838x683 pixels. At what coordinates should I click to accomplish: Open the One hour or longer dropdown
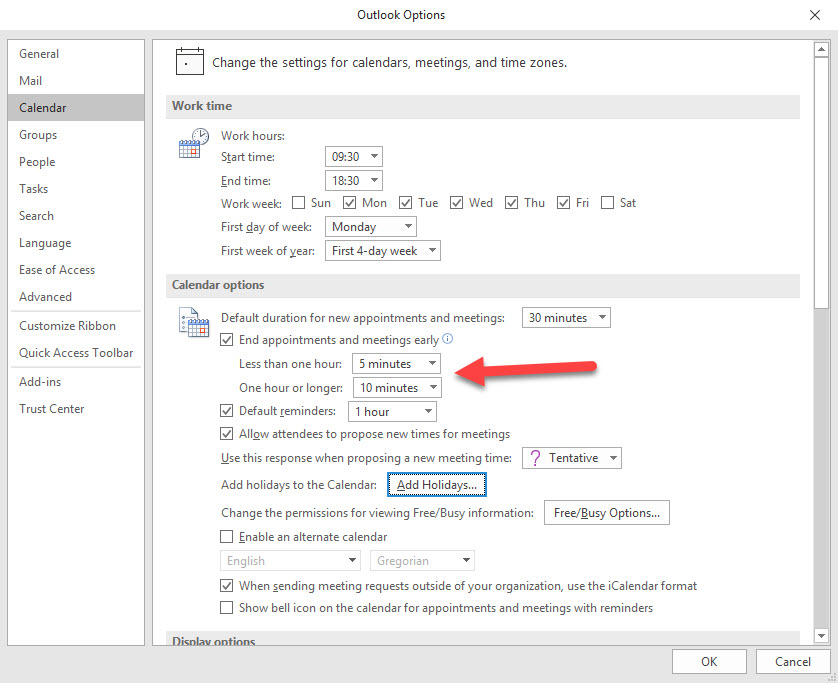pos(397,387)
